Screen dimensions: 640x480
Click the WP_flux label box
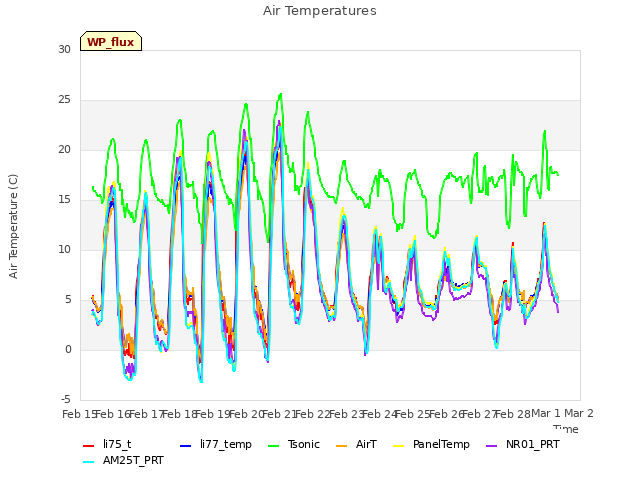coord(111,41)
